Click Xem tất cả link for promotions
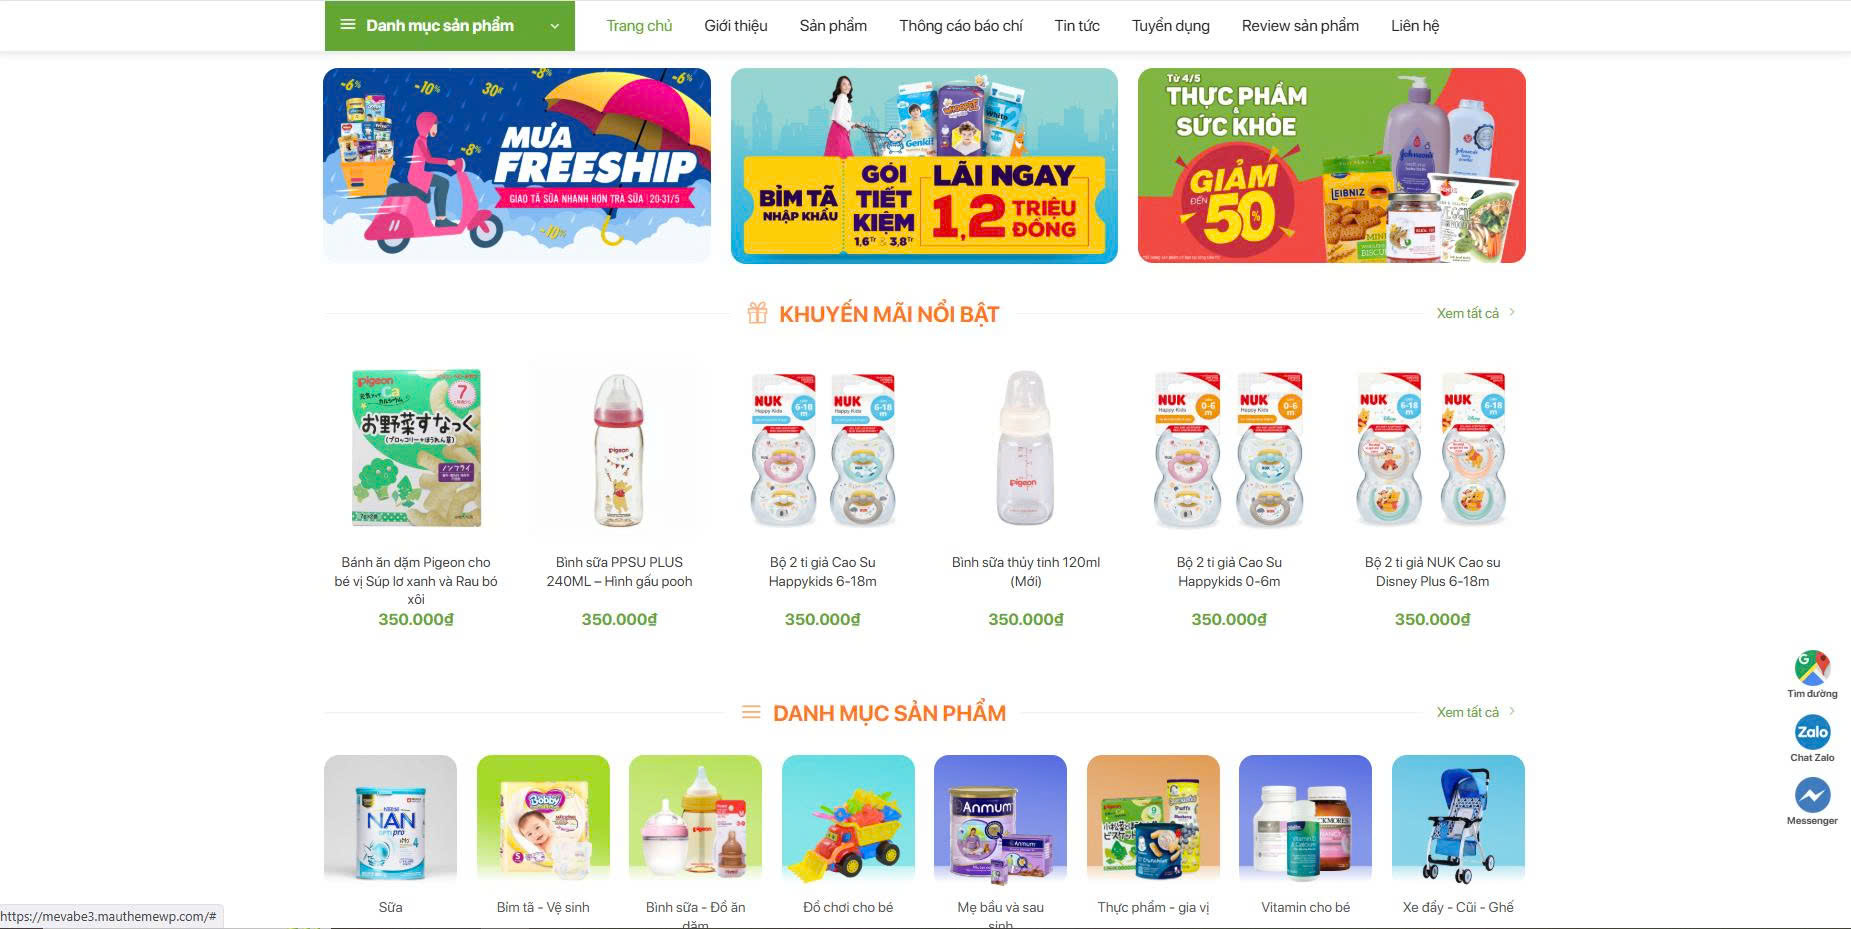 coord(1467,313)
